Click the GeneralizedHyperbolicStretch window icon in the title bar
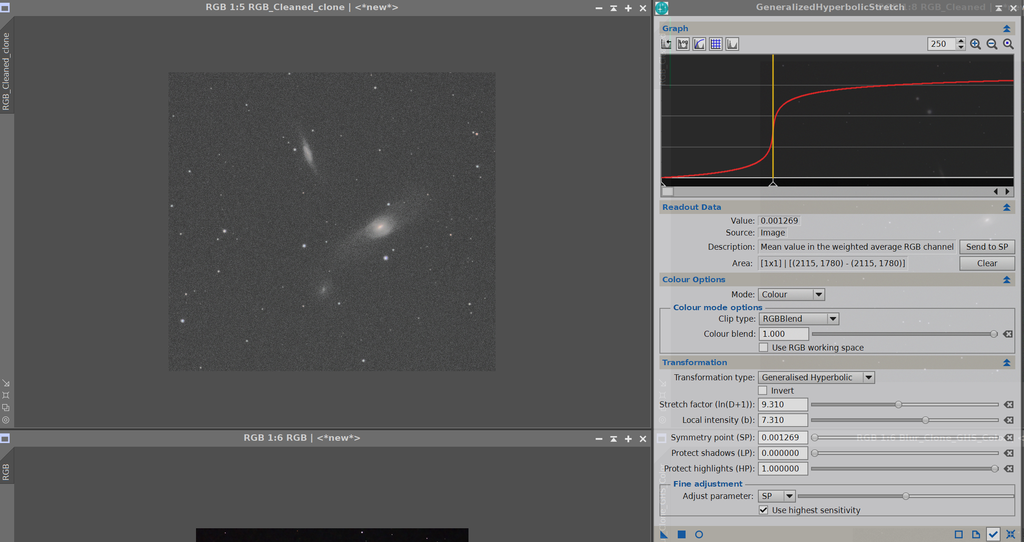Image resolution: width=1024 pixels, height=542 pixels. coord(662,8)
